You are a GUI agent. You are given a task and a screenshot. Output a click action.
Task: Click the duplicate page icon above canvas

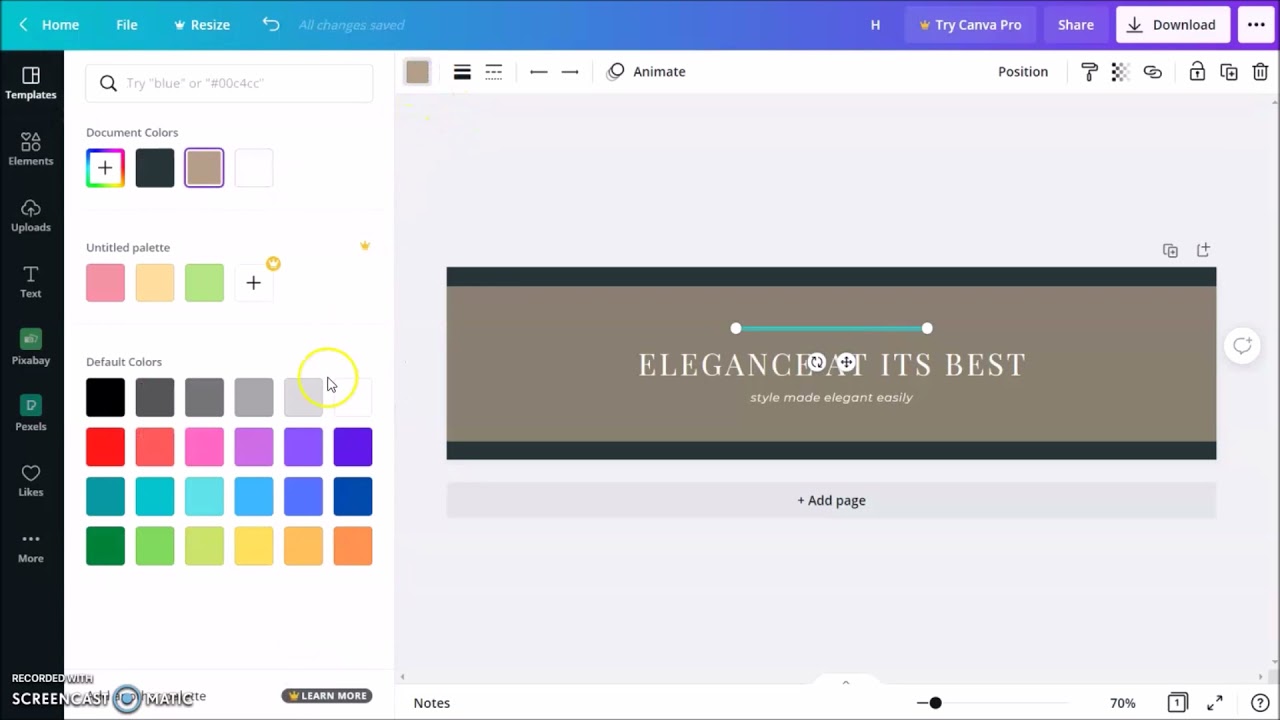(x=1170, y=250)
